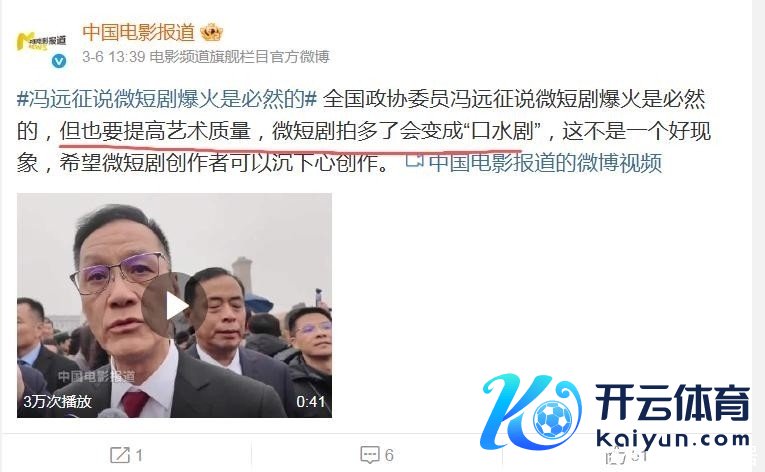Click the video thumbnail of the man in glasses

click(x=174, y=305)
